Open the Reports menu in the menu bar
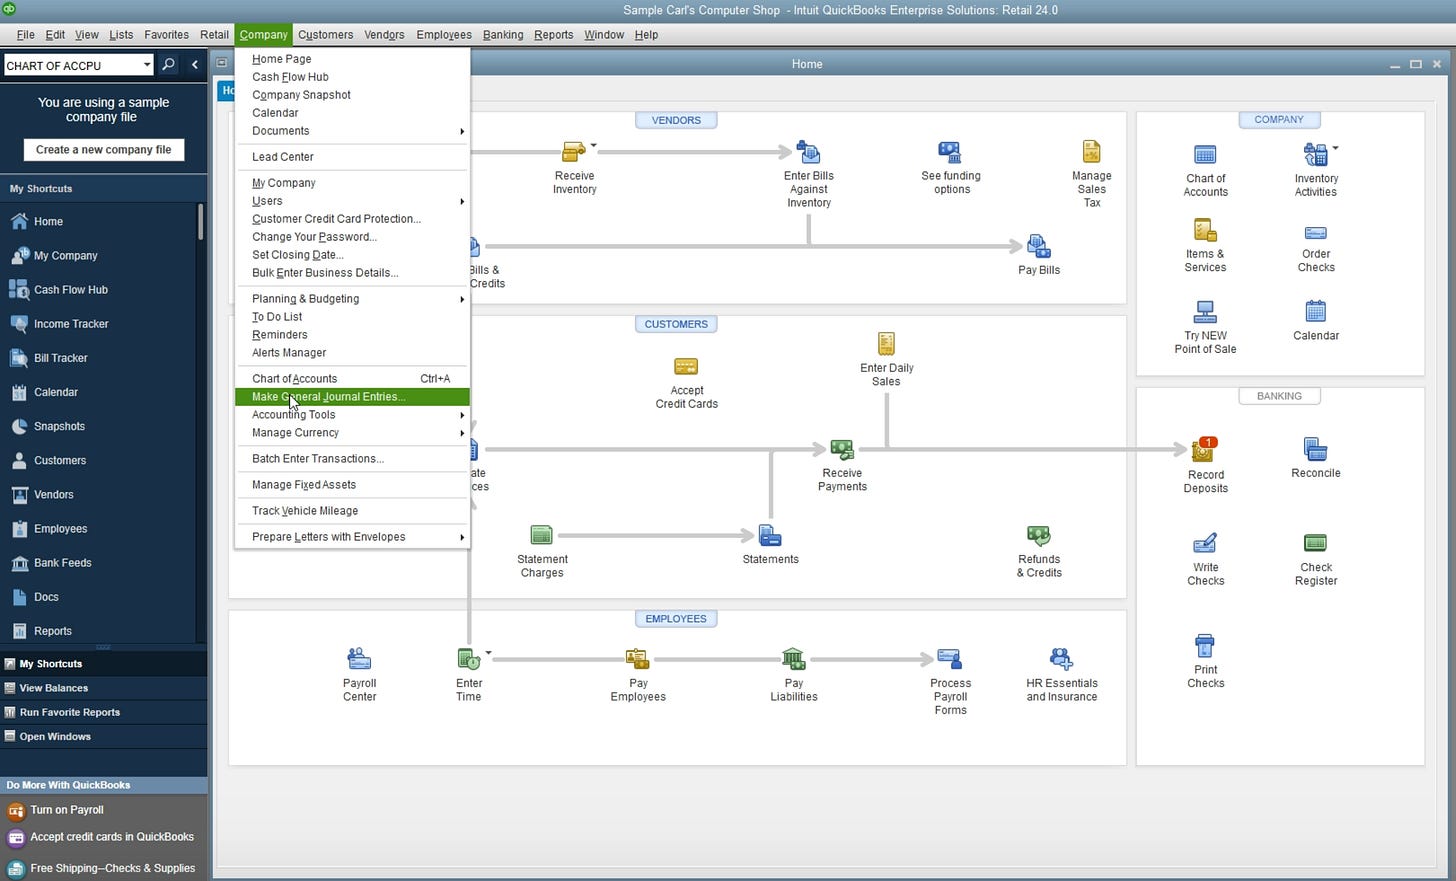Screen dimensions: 1456x881 click(x=553, y=35)
